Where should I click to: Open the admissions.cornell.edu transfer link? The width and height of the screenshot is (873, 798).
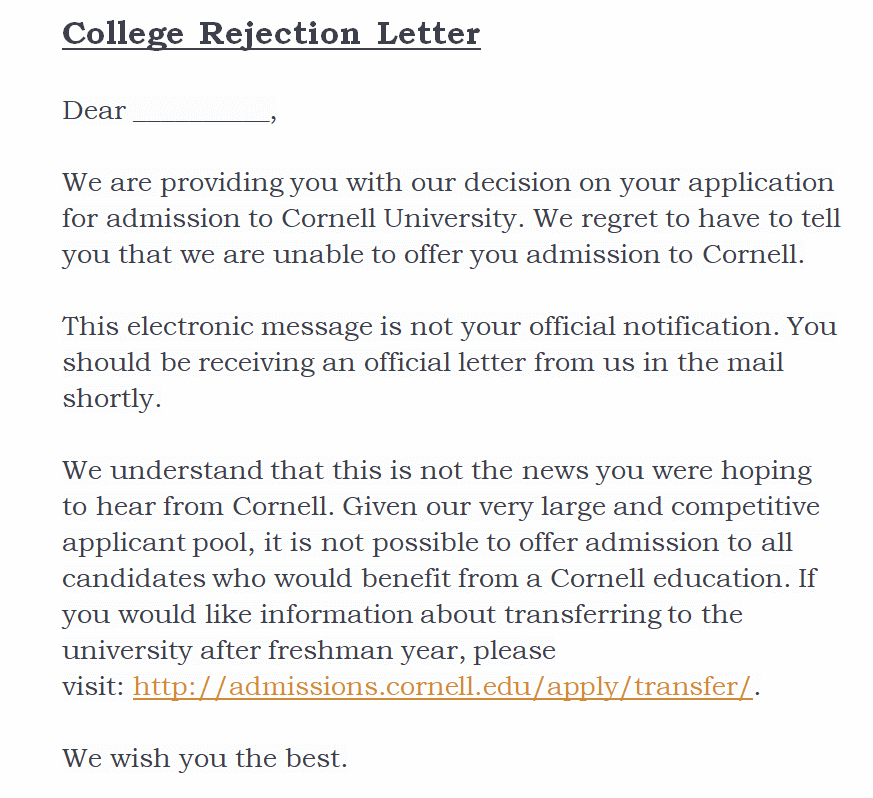click(x=442, y=687)
